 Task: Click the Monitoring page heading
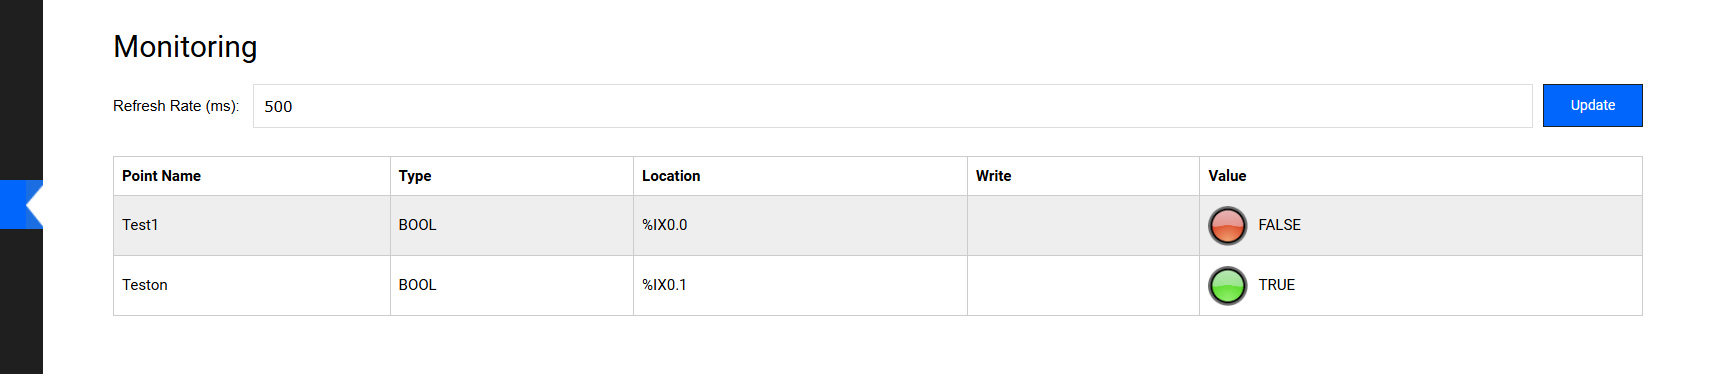click(185, 47)
